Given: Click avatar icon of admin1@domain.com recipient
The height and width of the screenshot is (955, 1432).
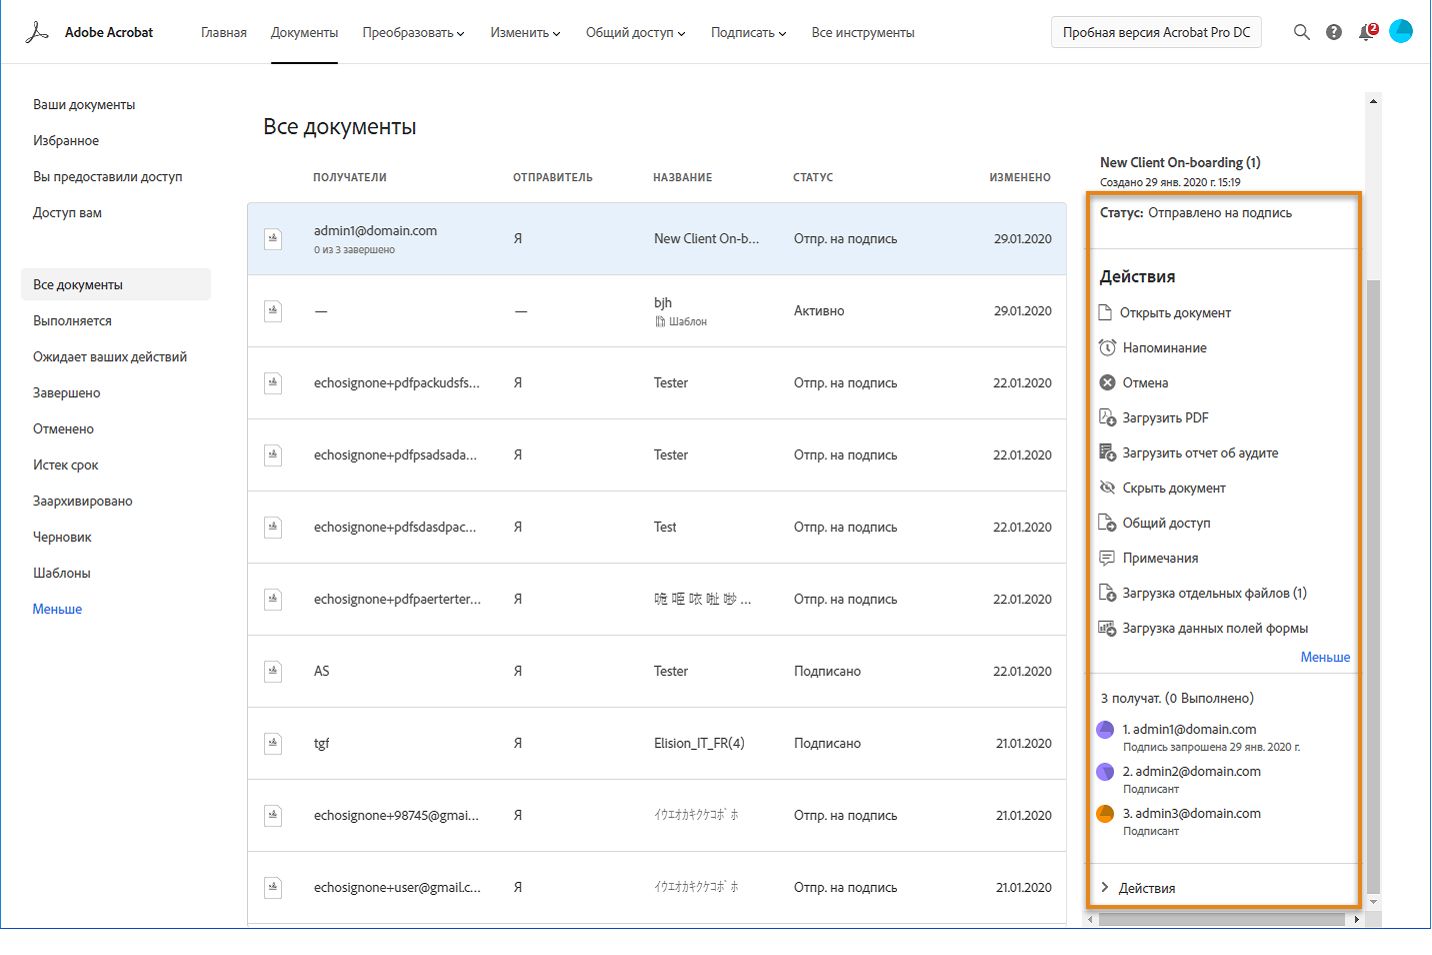Looking at the screenshot, I should coord(1105,730).
